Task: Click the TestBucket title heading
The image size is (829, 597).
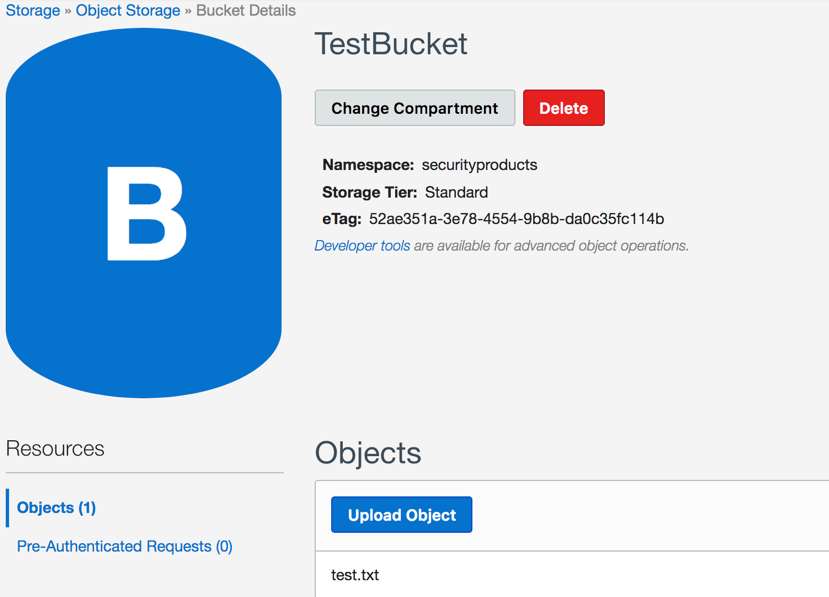Action: (x=391, y=44)
